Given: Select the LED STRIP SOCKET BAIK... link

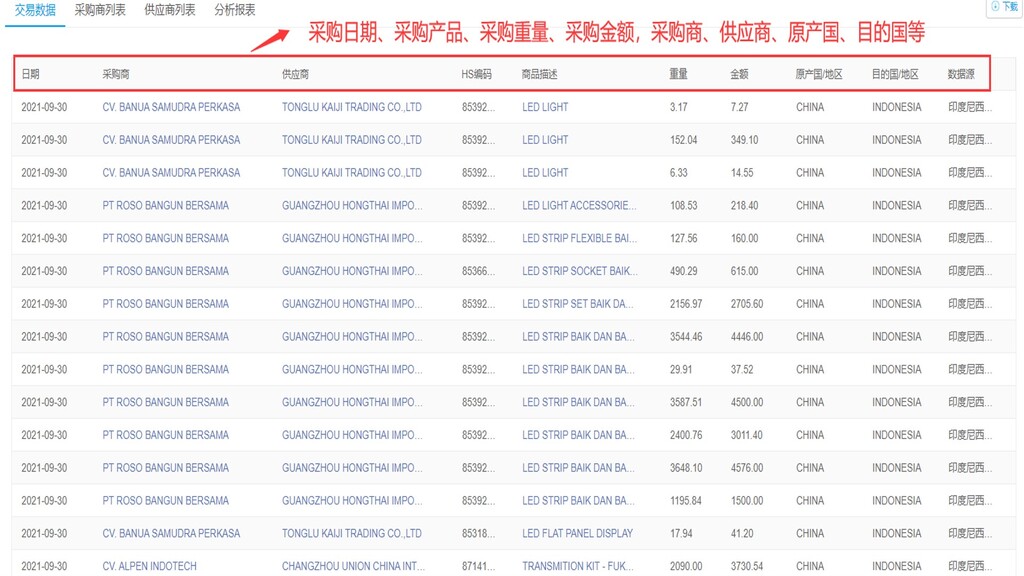Looking at the screenshot, I should [579, 271].
